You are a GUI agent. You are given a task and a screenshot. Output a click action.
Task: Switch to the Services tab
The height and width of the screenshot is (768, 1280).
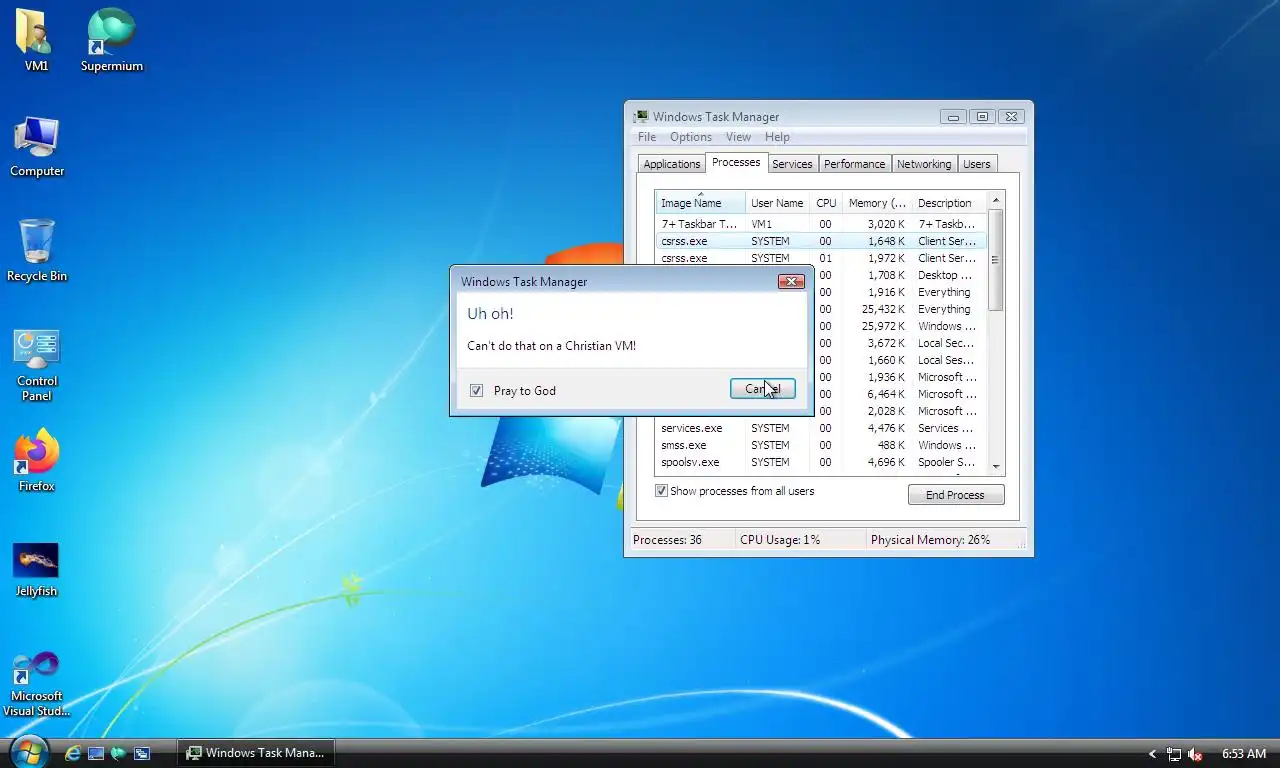pos(792,164)
